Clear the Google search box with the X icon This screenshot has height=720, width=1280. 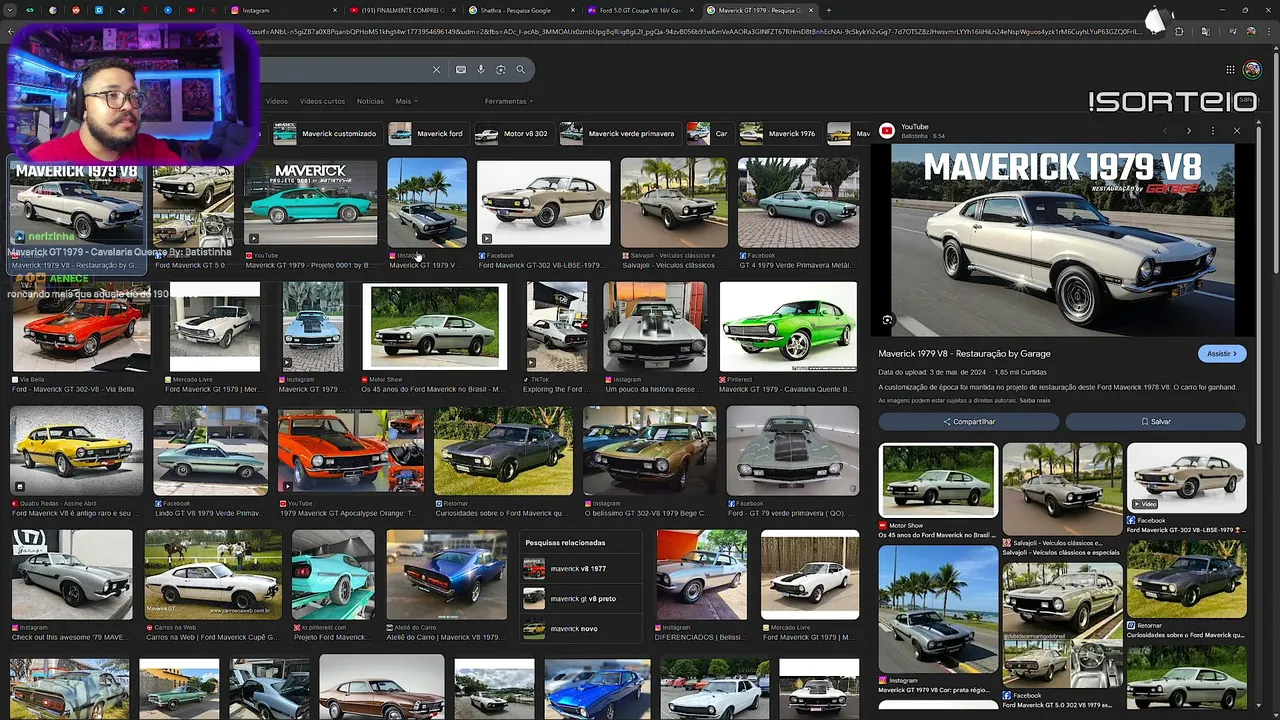coord(436,70)
